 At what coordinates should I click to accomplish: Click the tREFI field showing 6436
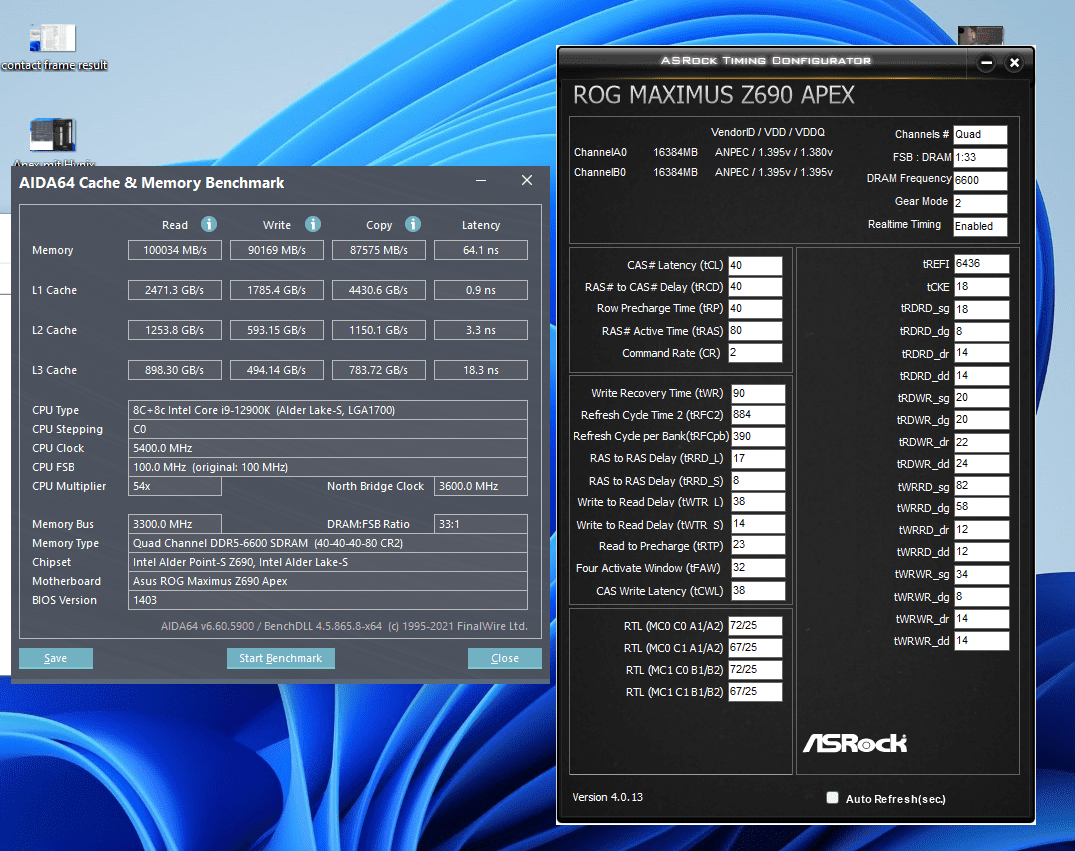coord(981,263)
